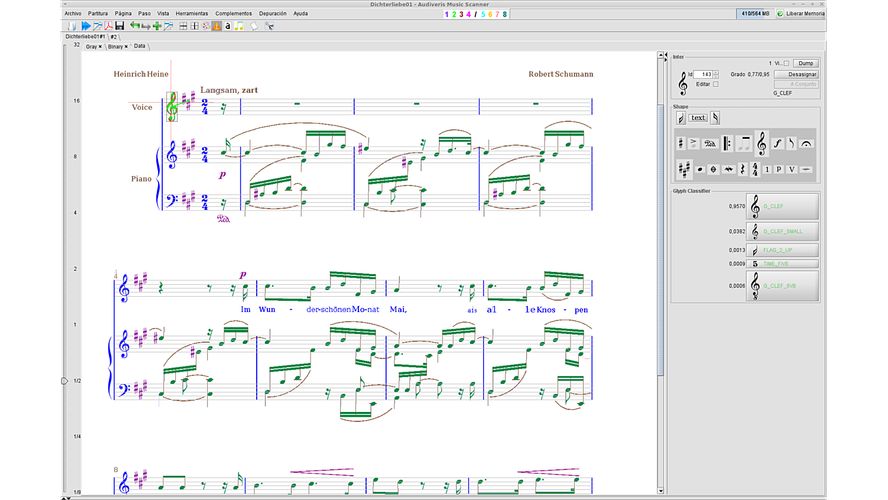This screenshot has height=500, width=888.
Task: Open the Vista menu
Action: [x=163, y=13]
